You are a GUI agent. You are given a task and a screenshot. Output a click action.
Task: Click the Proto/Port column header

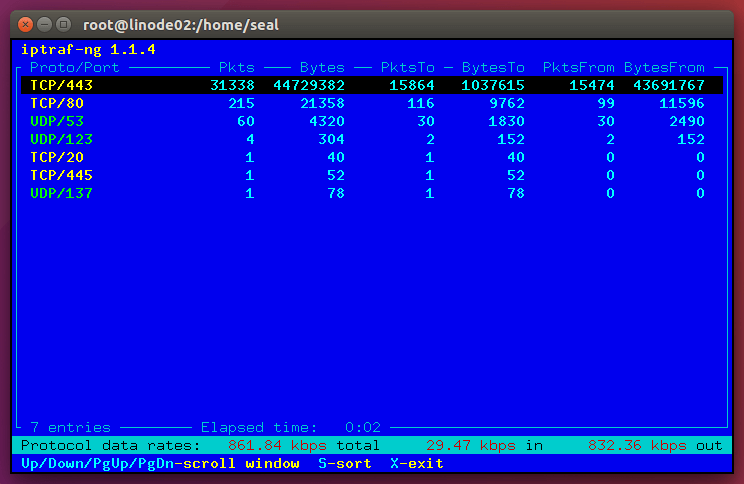[x=74, y=67]
